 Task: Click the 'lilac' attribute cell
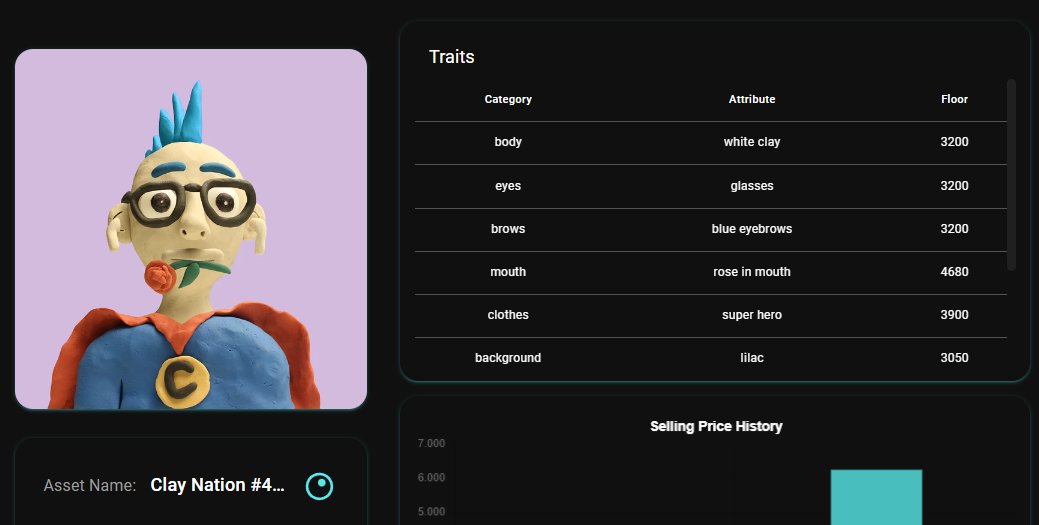click(x=752, y=358)
